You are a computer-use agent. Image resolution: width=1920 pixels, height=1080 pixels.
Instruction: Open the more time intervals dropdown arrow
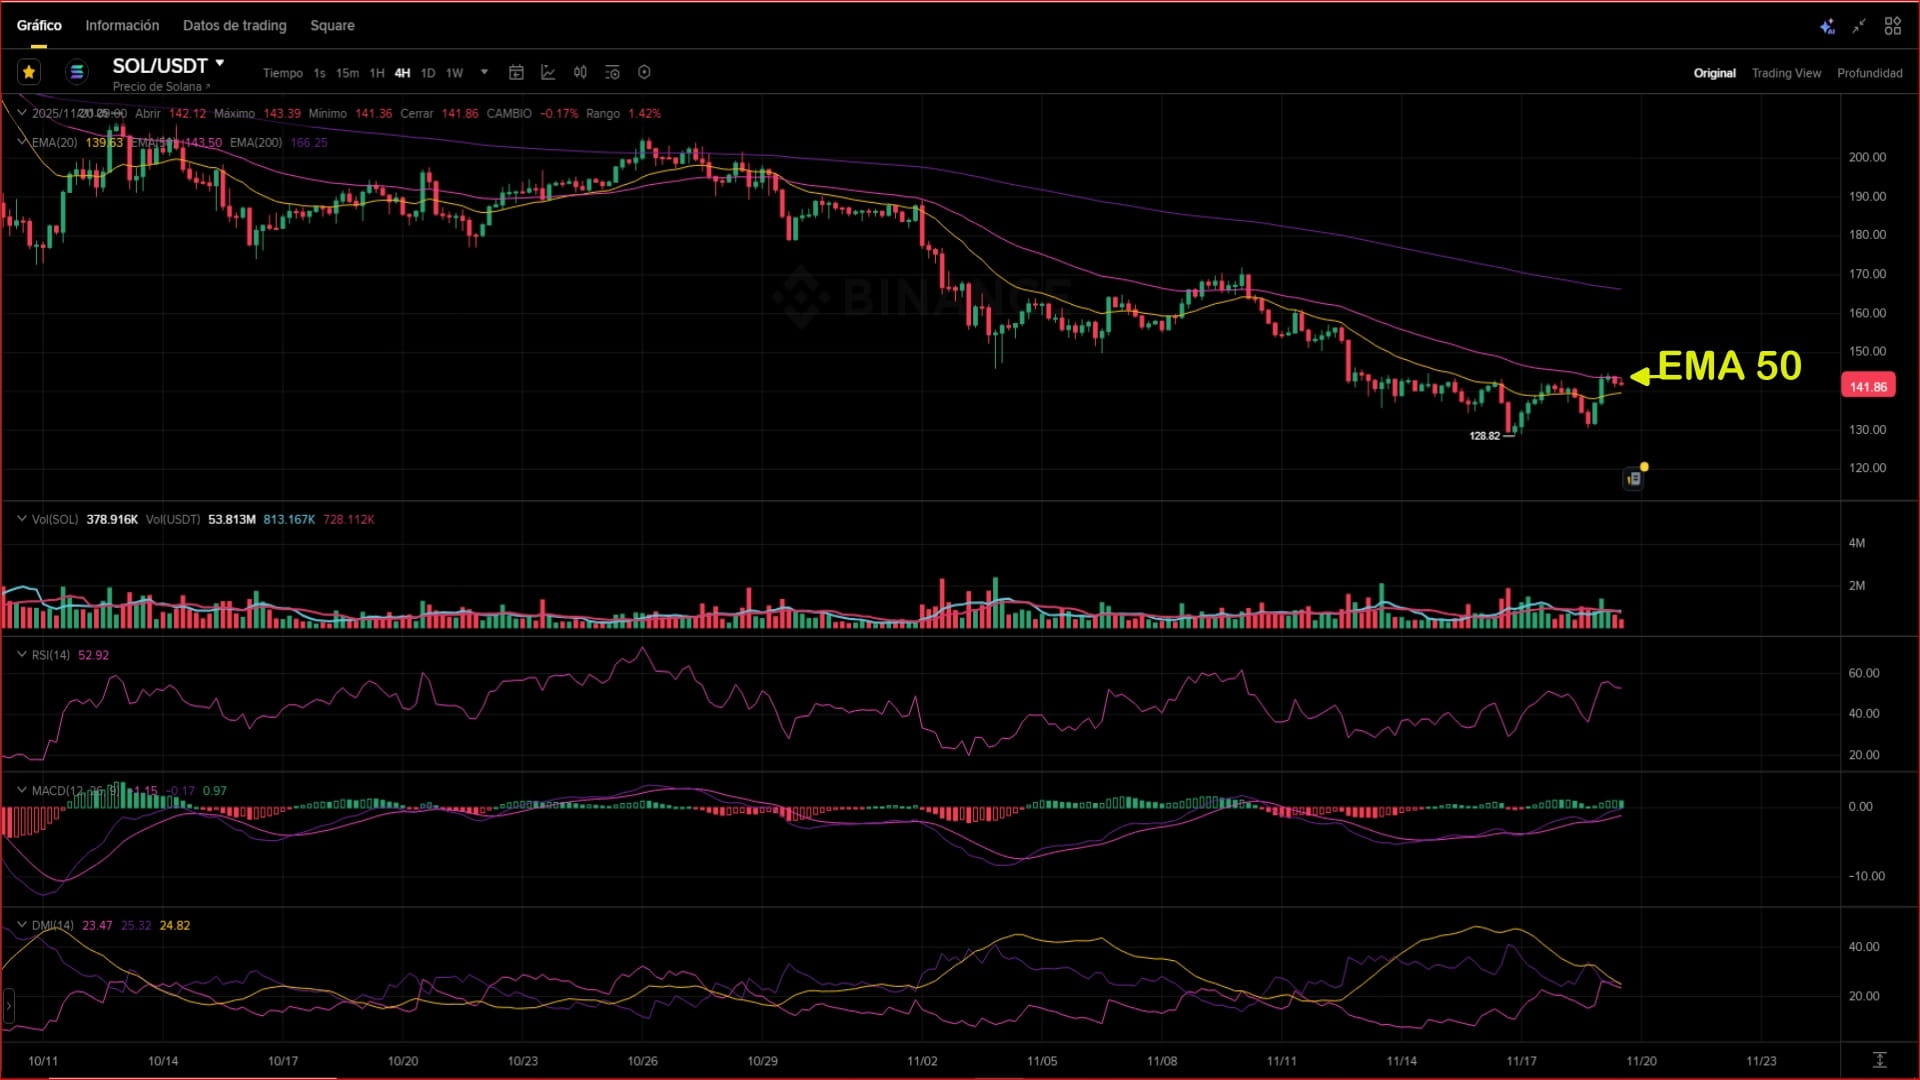coord(484,72)
